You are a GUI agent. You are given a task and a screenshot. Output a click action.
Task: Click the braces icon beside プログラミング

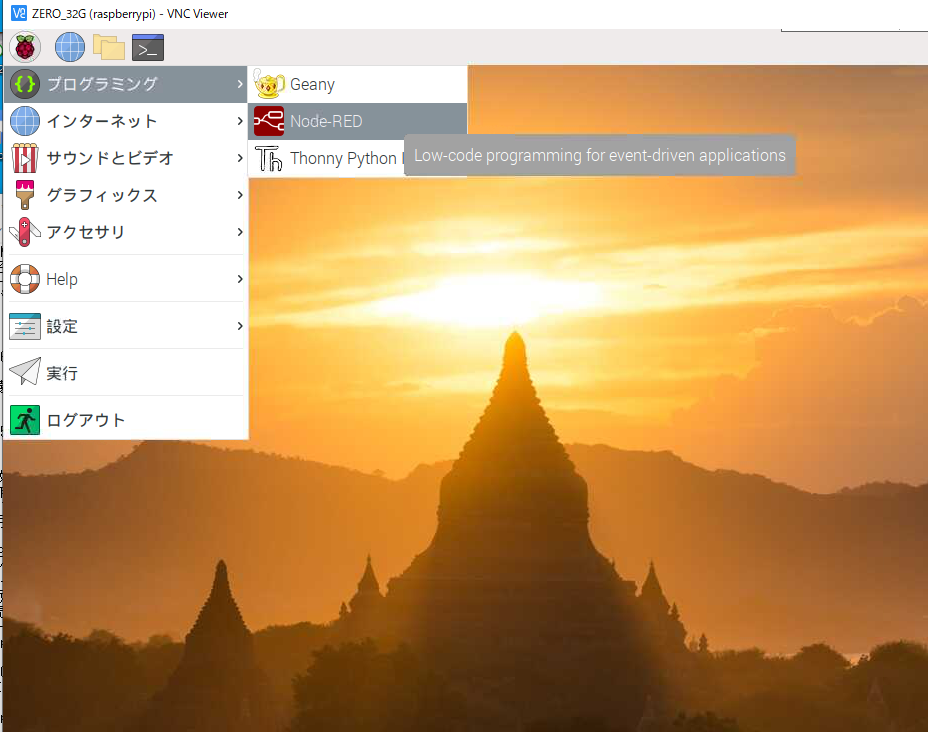point(24,84)
